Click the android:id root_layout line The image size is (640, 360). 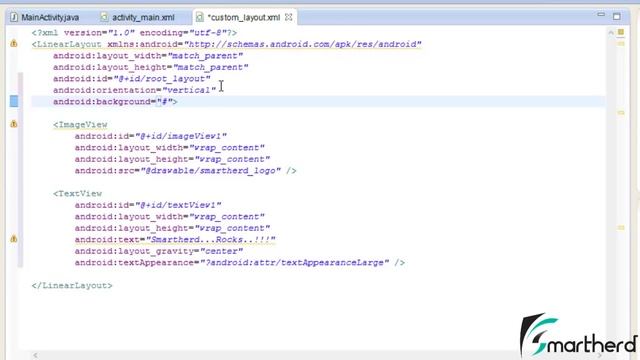pos(132,79)
